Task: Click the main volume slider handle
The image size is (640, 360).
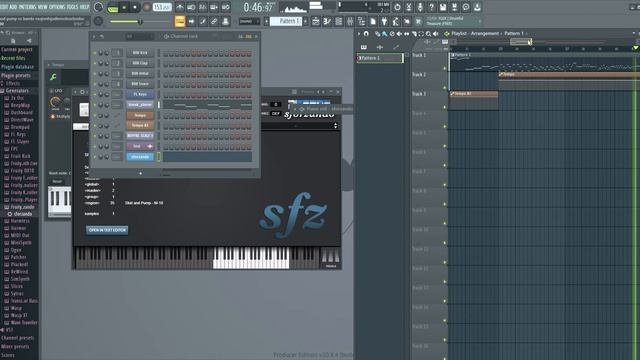Action: point(140,21)
